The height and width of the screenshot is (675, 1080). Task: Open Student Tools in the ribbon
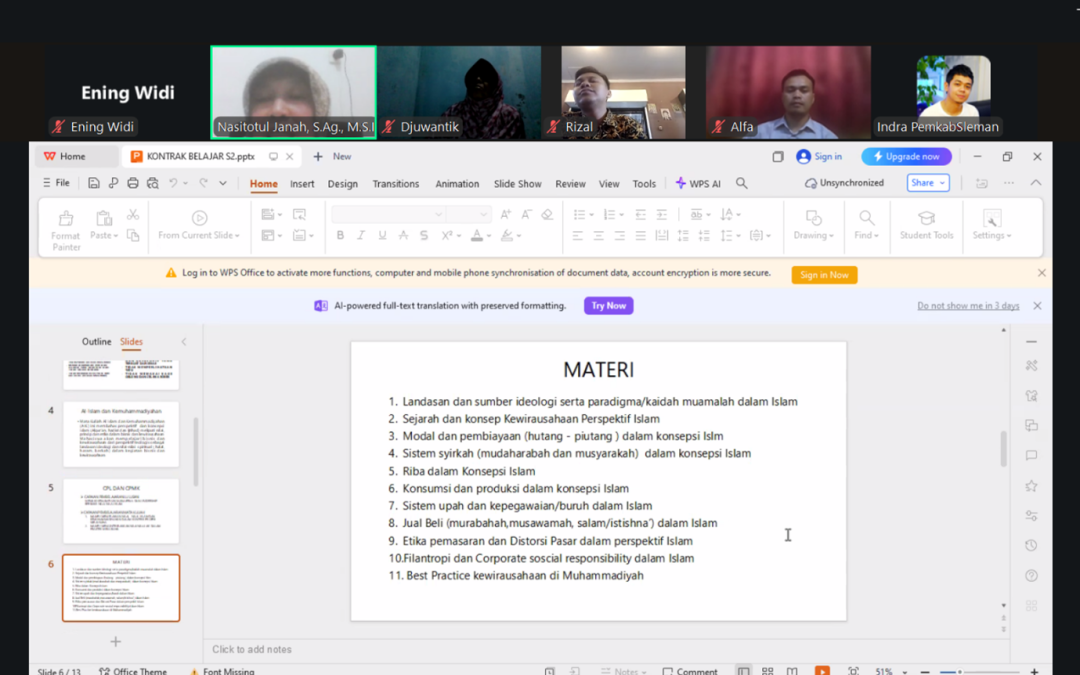[x=926, y=225]
